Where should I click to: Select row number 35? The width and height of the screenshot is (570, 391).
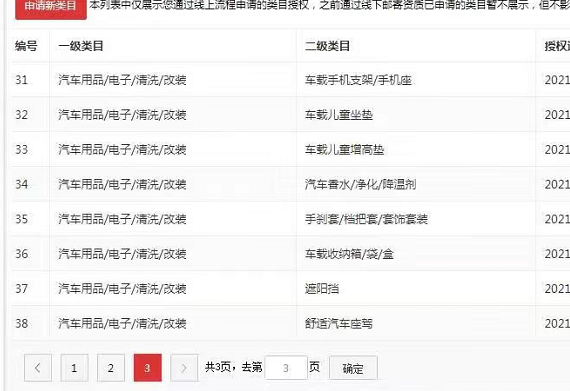(21, 219)
